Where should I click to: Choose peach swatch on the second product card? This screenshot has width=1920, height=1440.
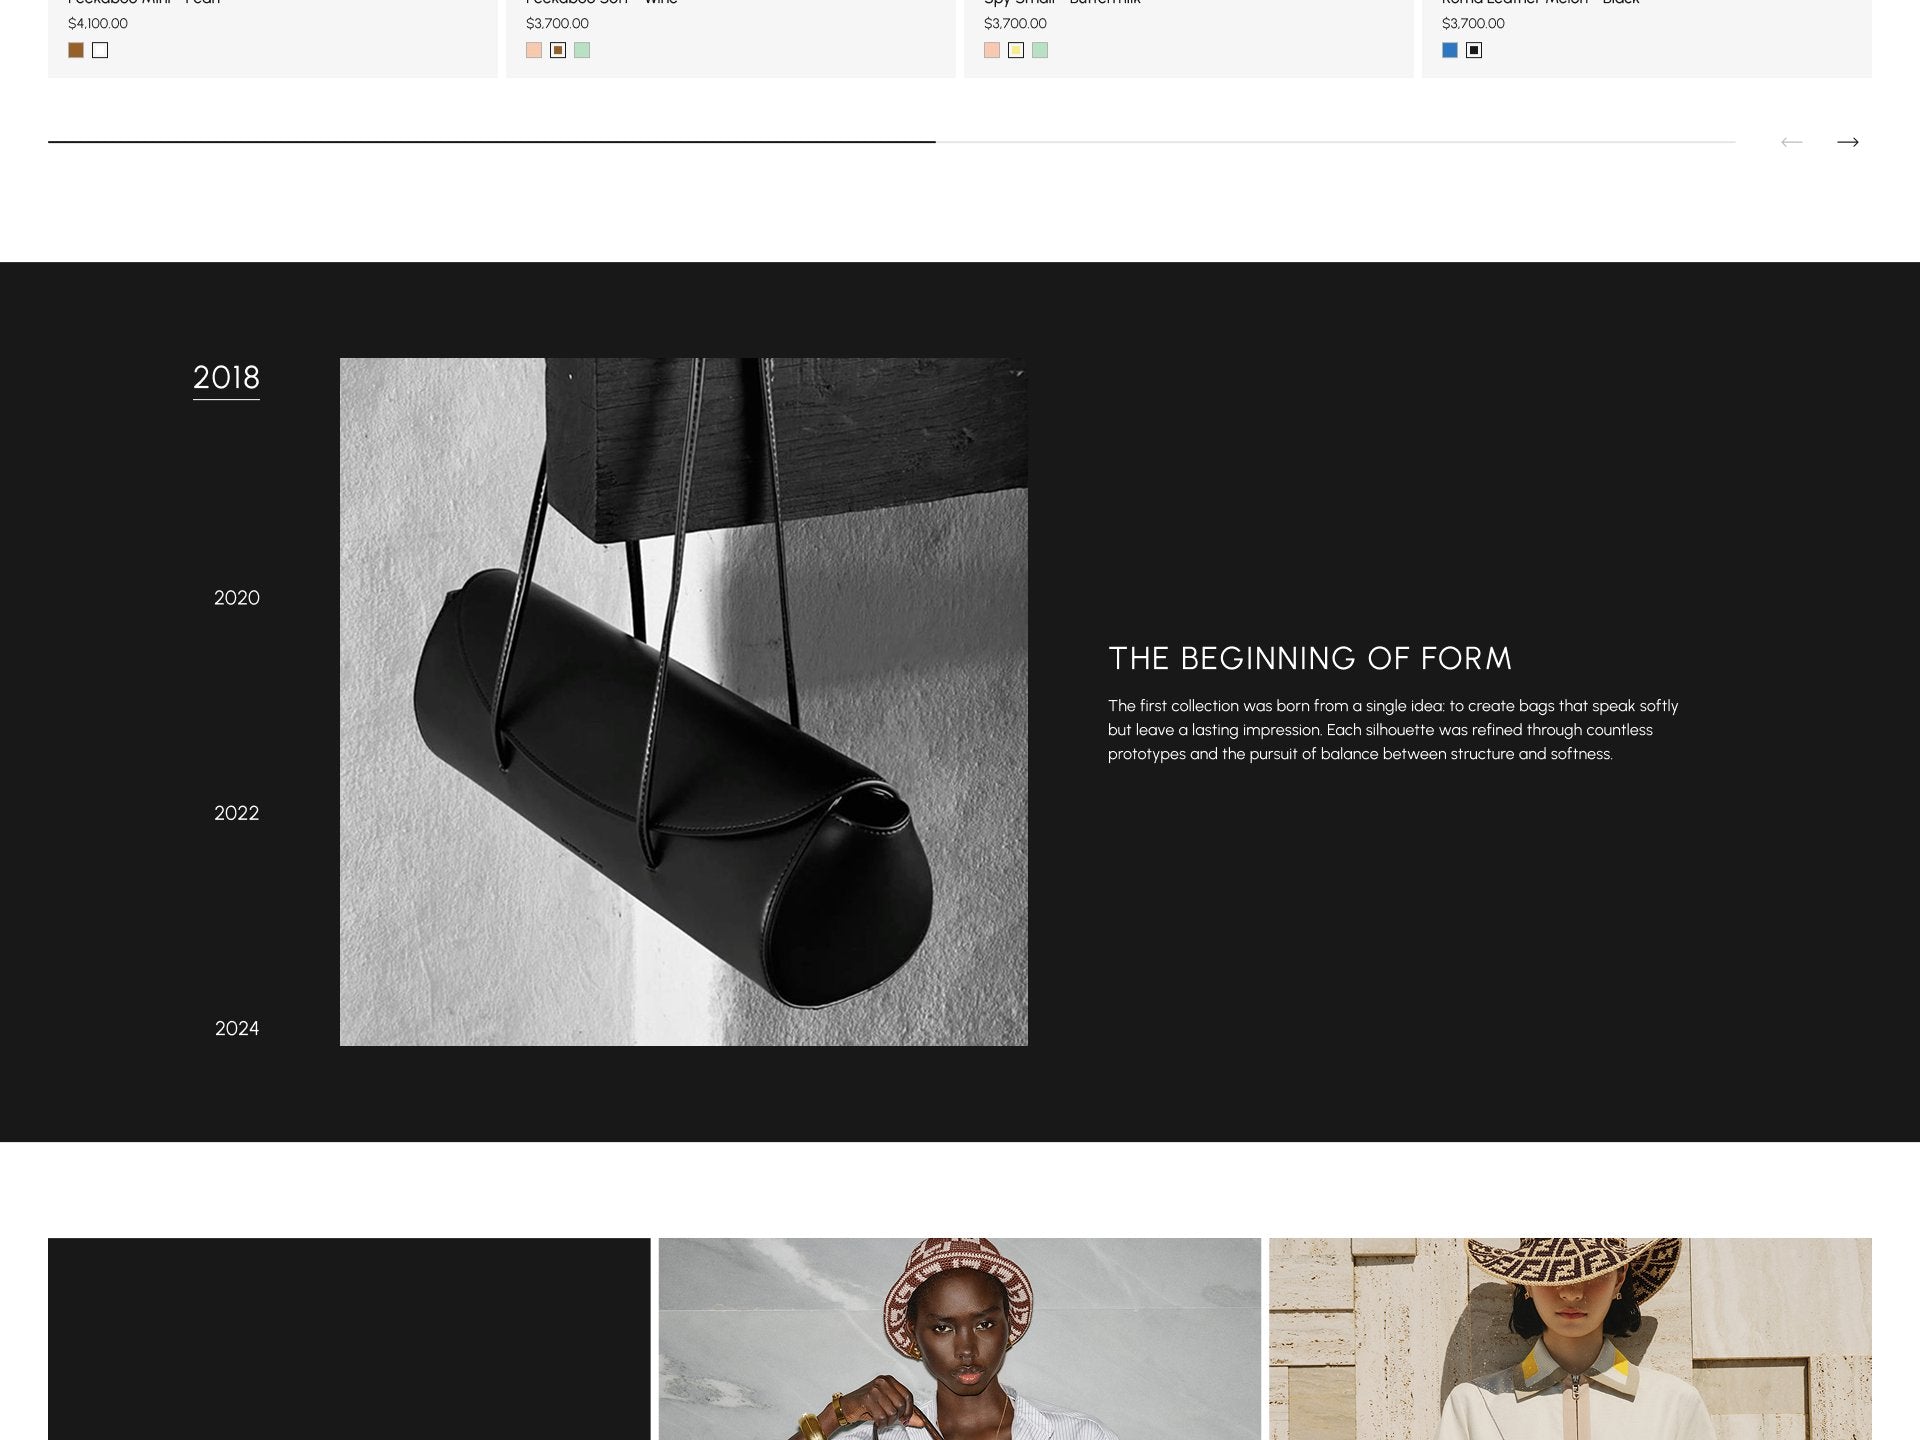coord(534,50)
